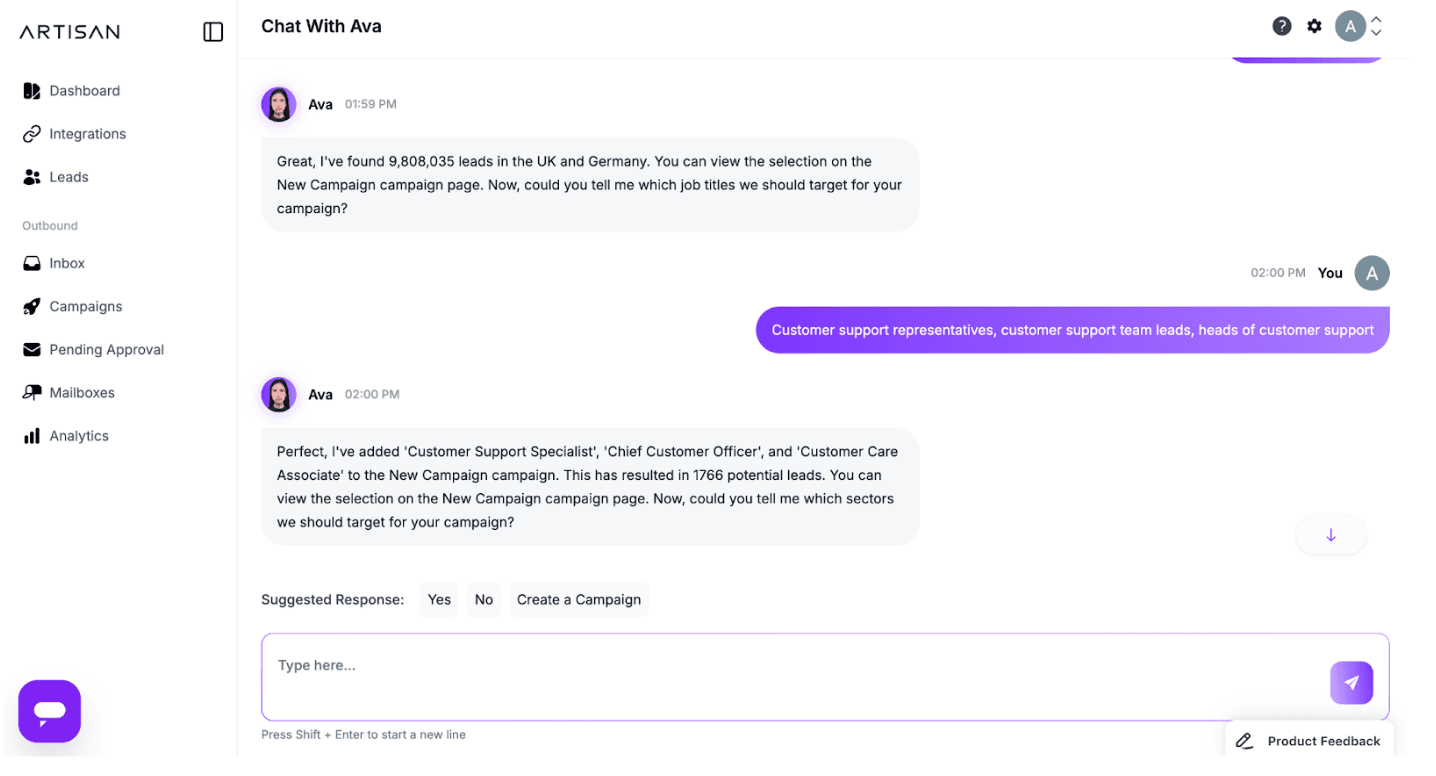Select the 'Yes' suggested response
Image resolution: width=1436 pixels, height=776 pixels.
coord(439,600)
